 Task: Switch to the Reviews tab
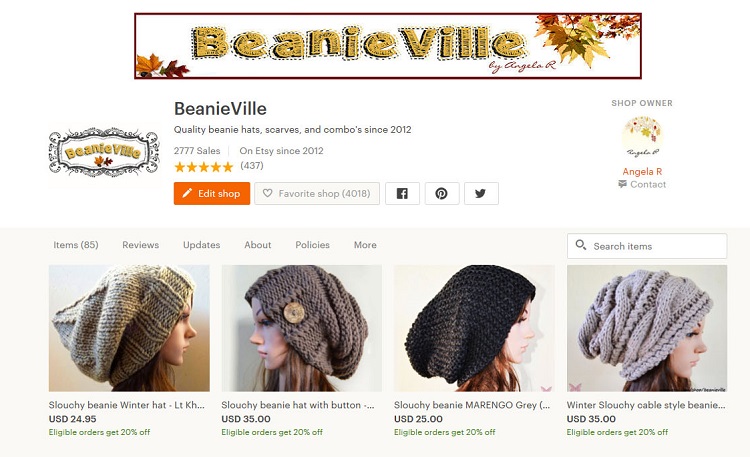click(x=141, y=245)
